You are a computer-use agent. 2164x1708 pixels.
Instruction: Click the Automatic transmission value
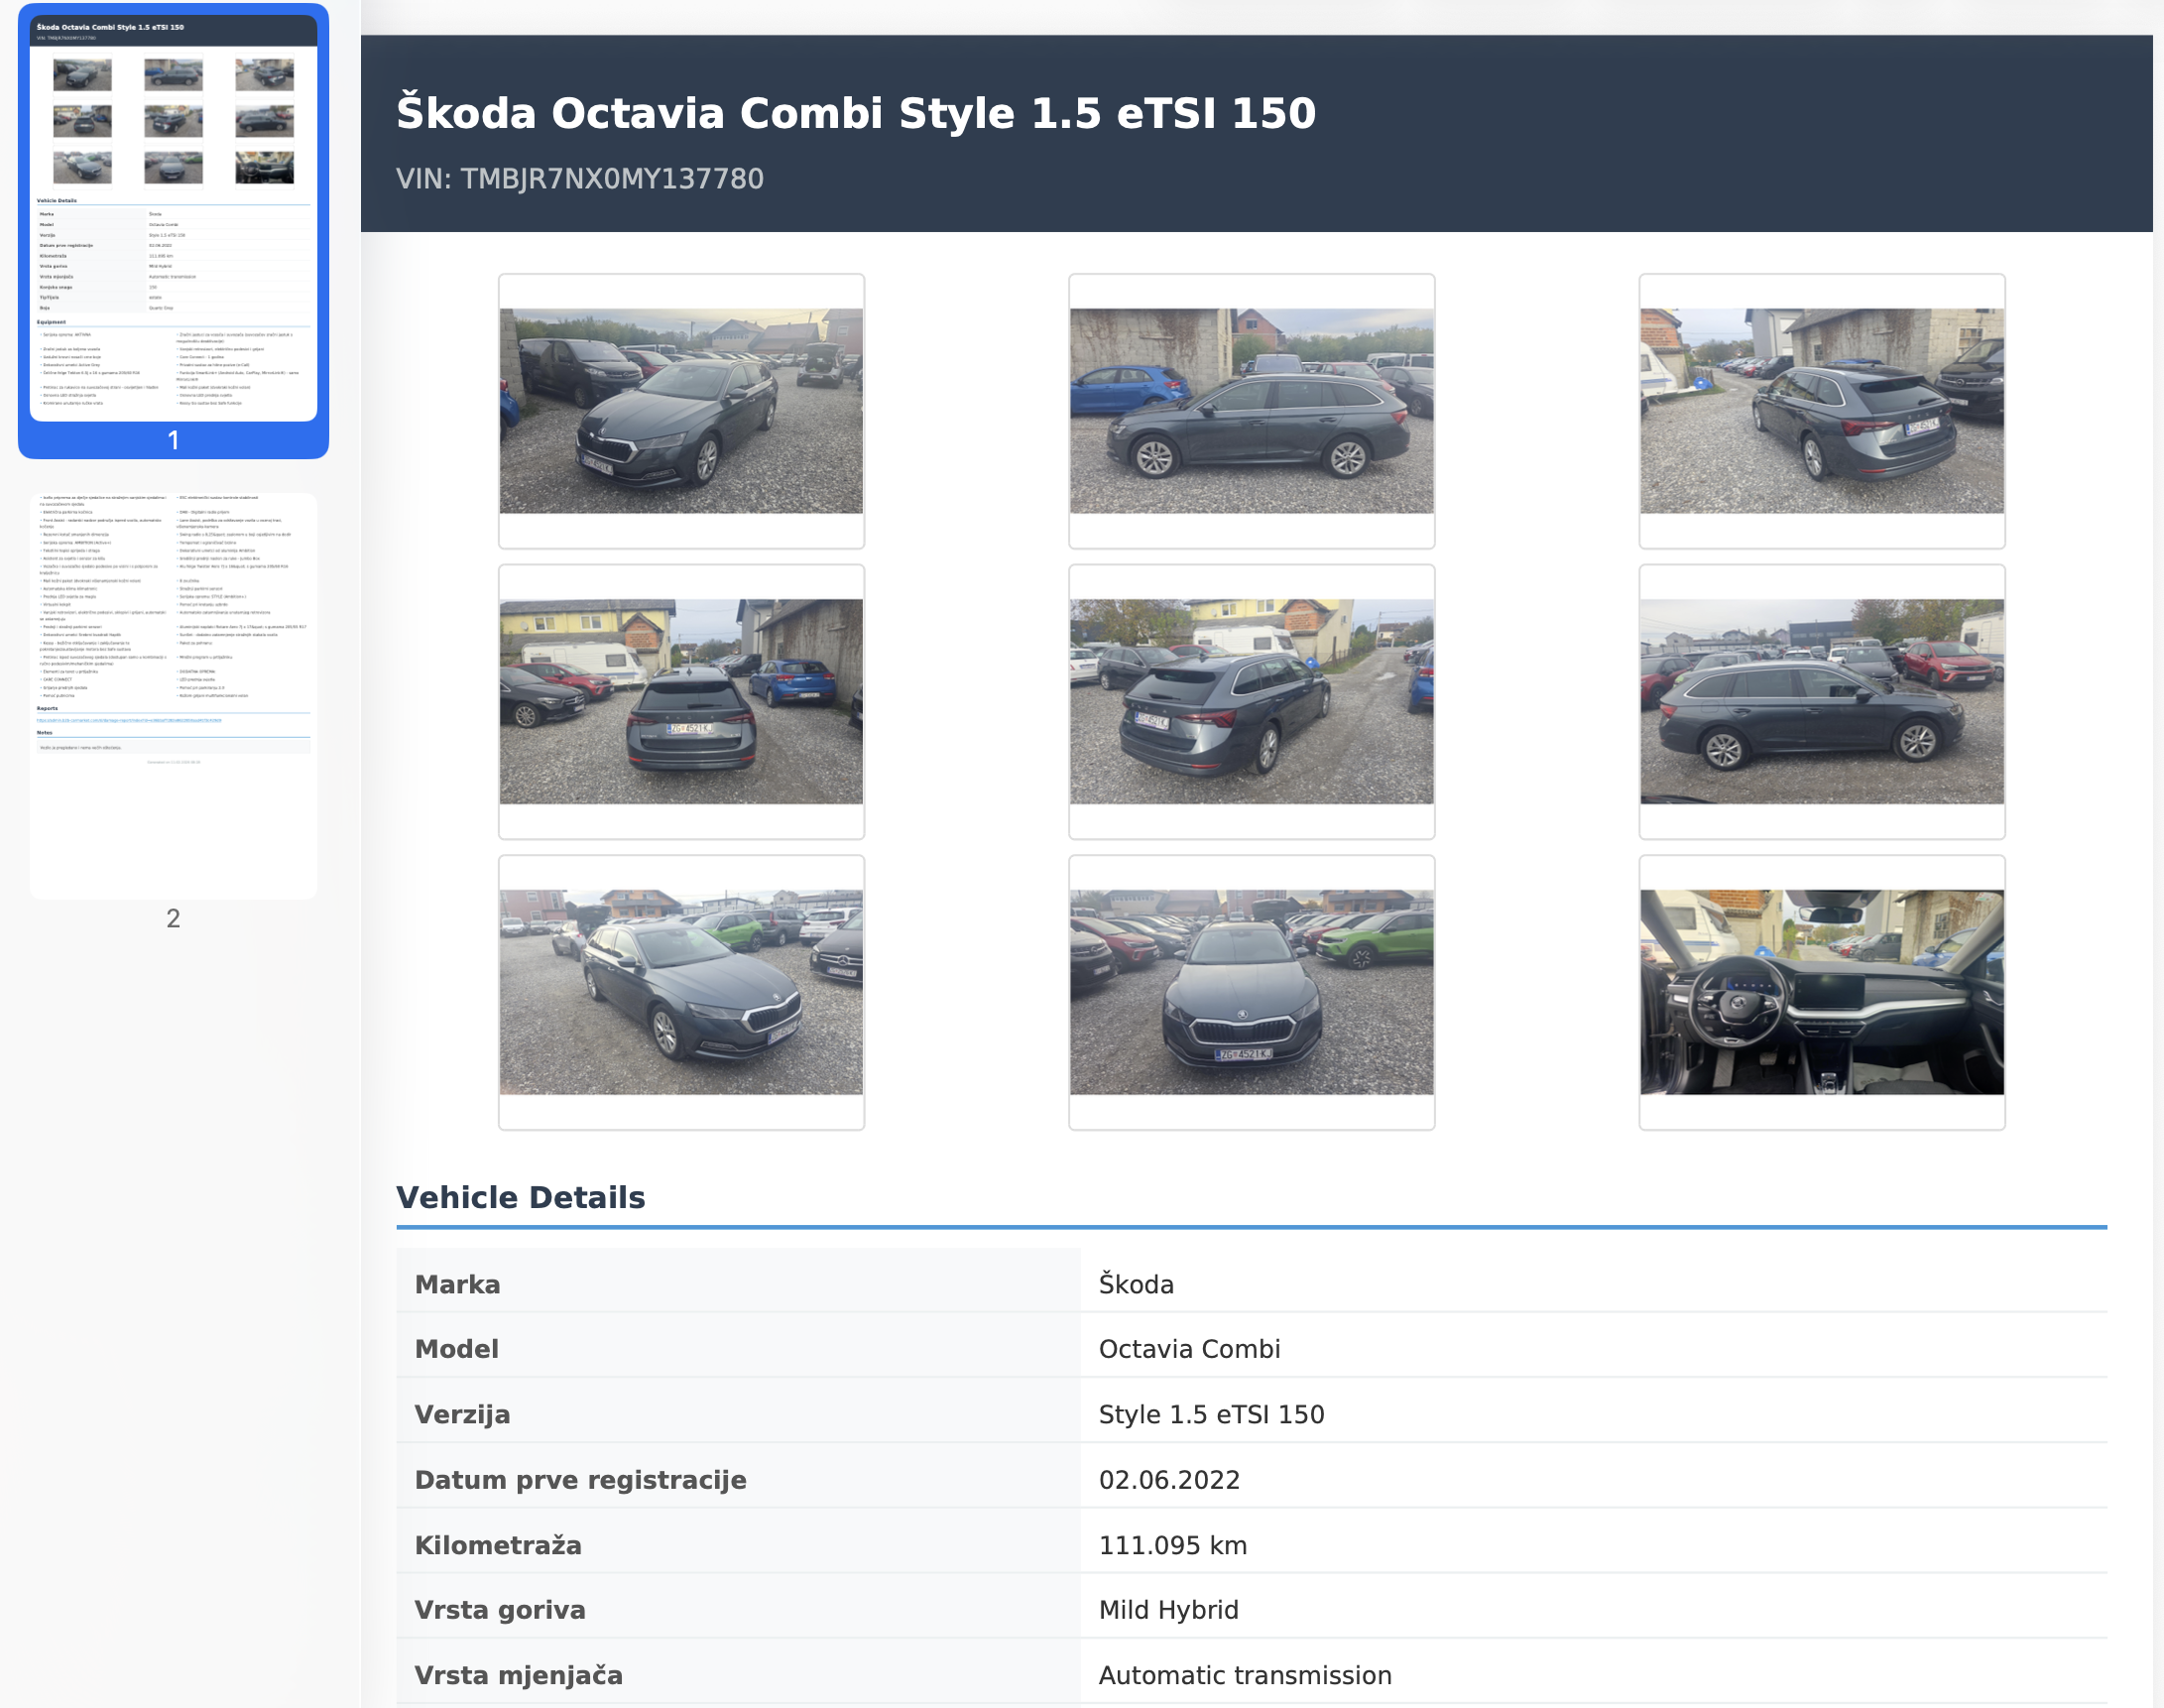click(1244, 1675)
